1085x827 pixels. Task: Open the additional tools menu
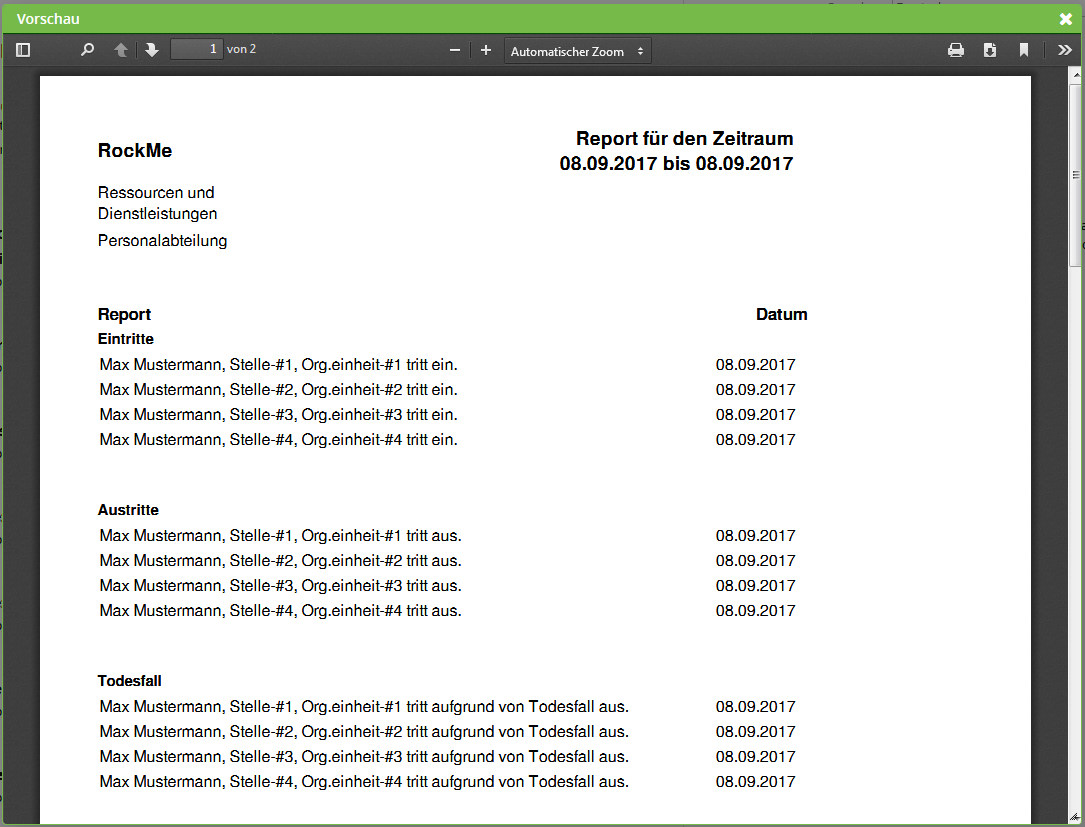(x=1064, y=50)
